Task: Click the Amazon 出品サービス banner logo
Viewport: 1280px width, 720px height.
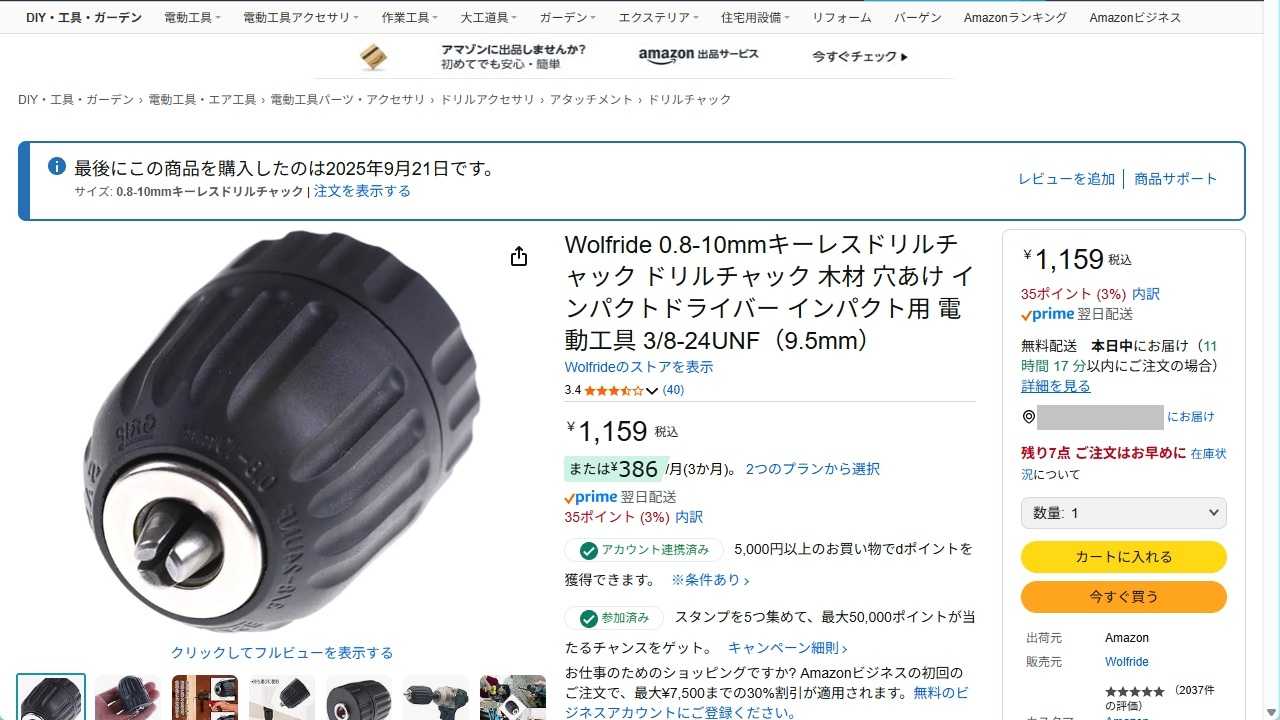Action: (x=698, y=56)
